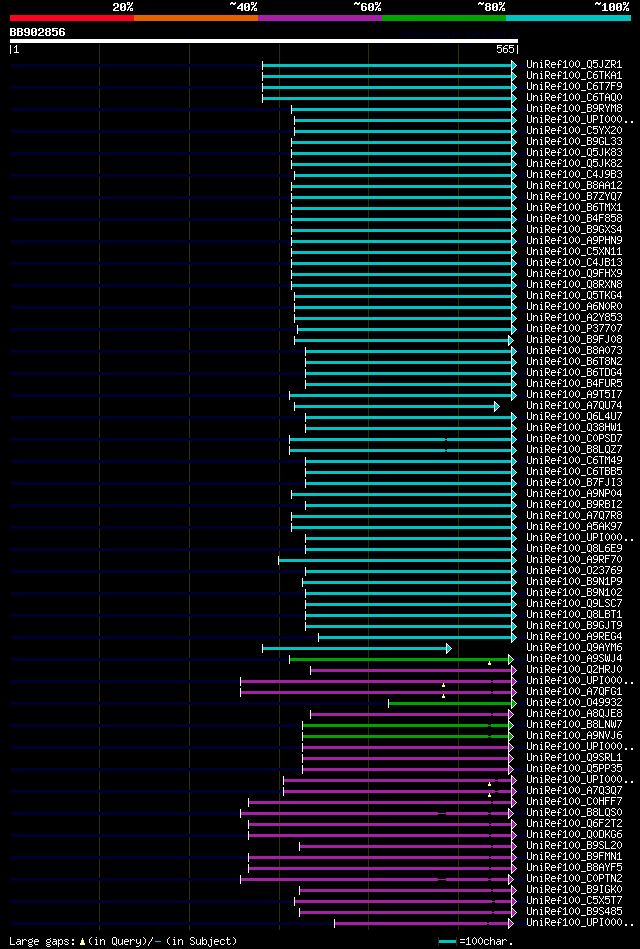Screen dimensions: 640x949
Task: Click the purple alignment bar for A7Q3Q7
Action: point(400,791)
